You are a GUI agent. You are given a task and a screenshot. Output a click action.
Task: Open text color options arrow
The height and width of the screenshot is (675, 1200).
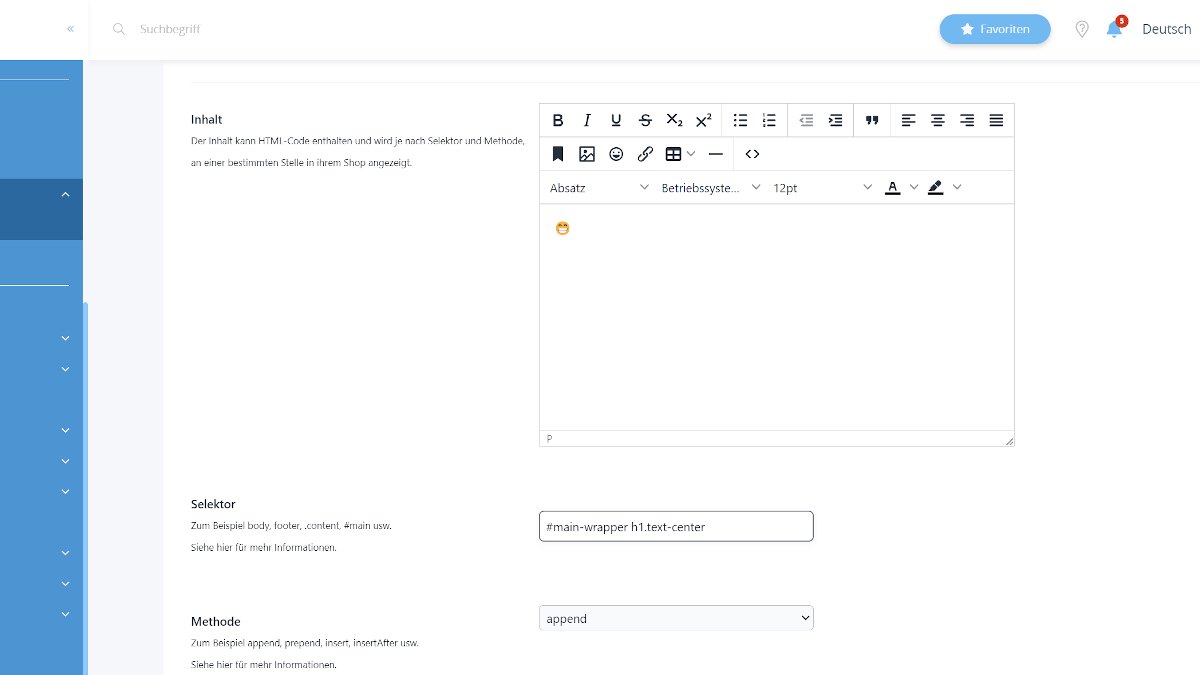[913, 188]
